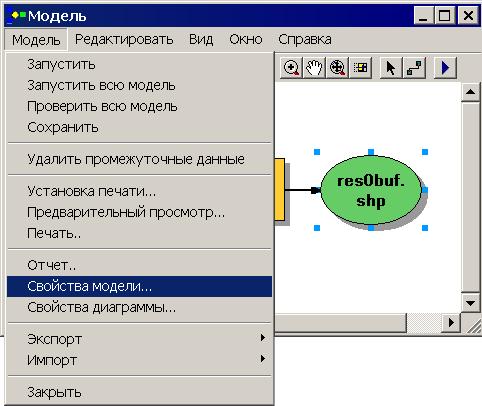
Task: Expand the Импорт submenu
Action: click(x=139, y=360)
